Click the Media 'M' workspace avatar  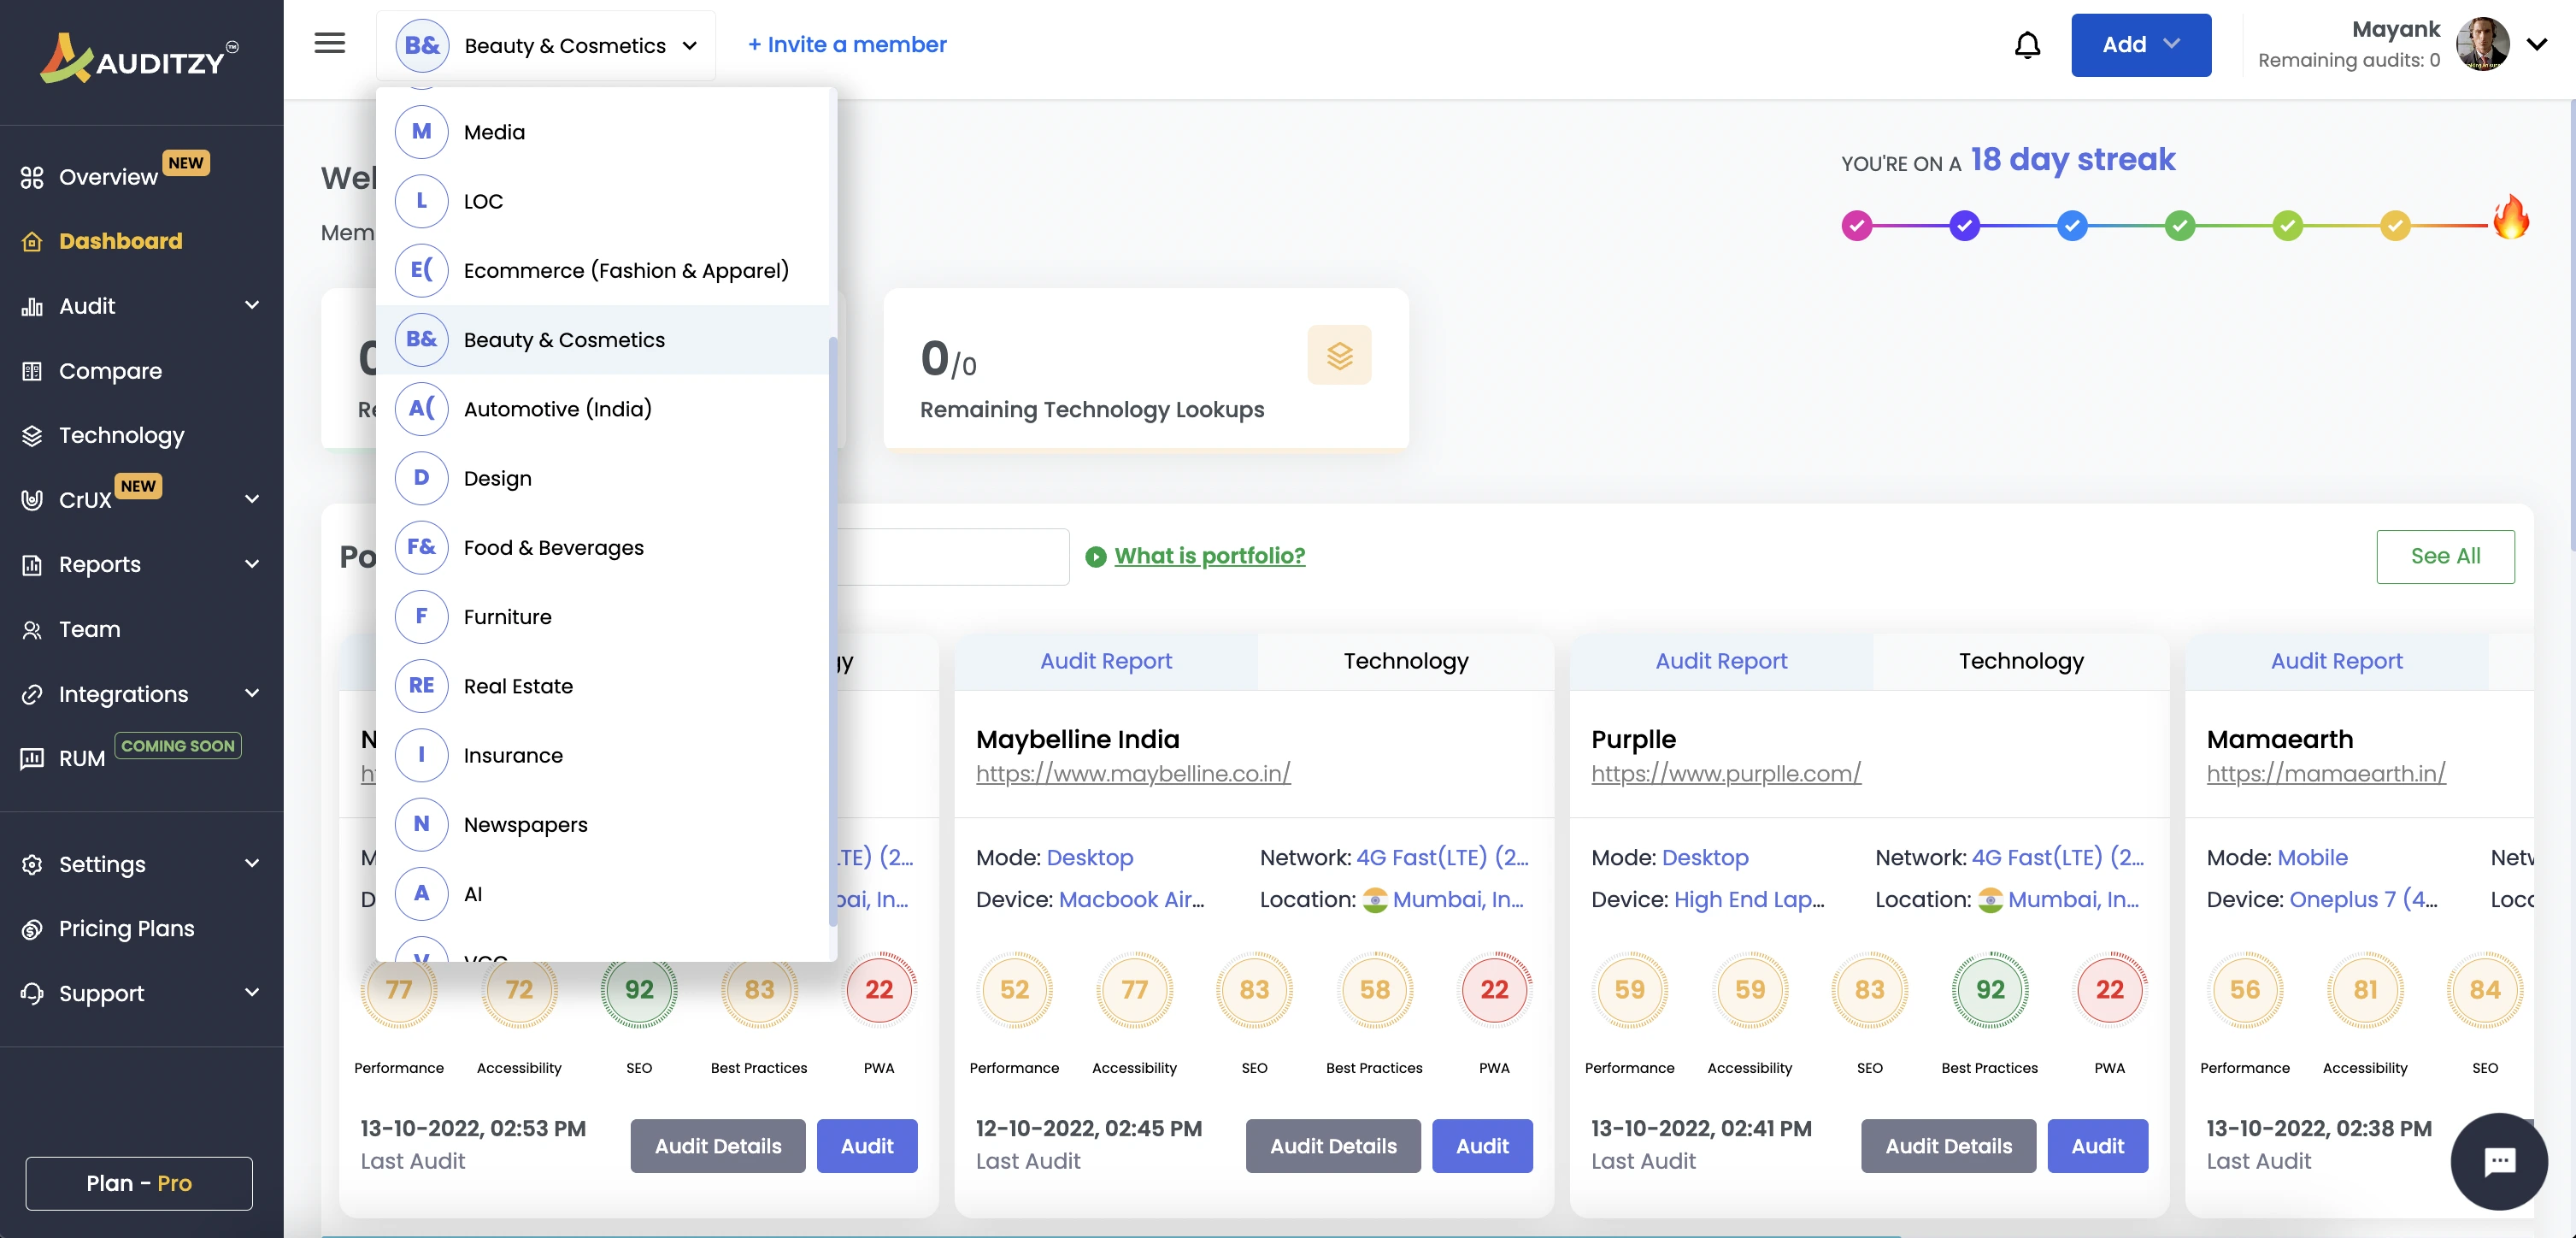[421, 132]
